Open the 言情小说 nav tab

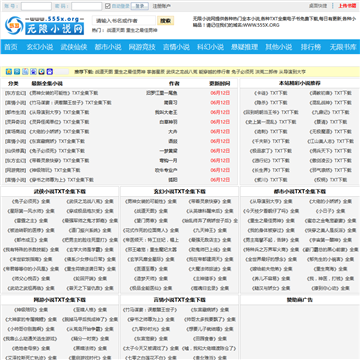pos(176,47)
